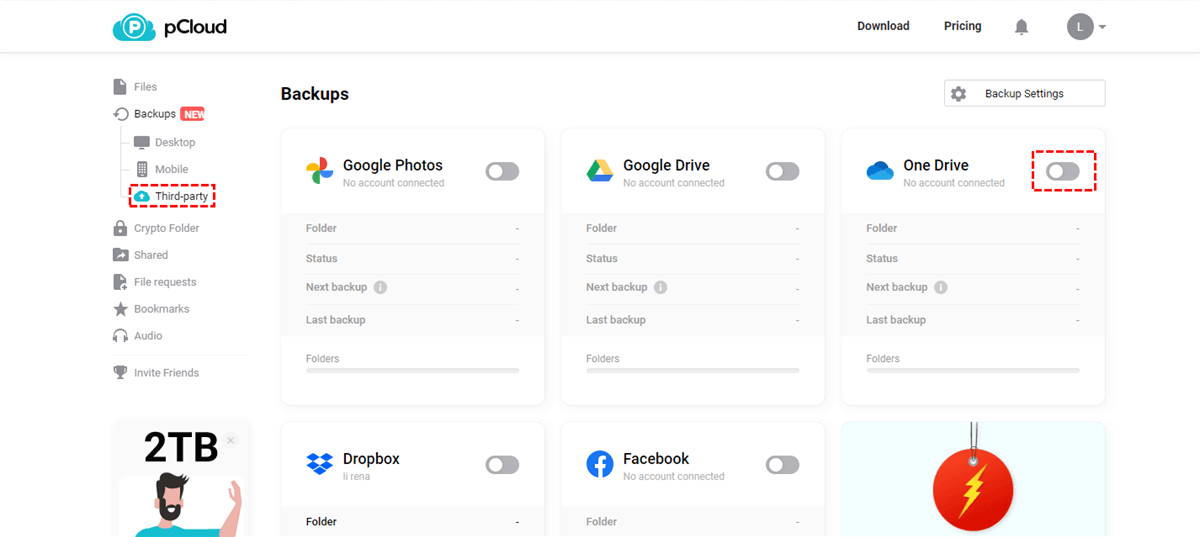Viewport: 1200px width, 537px height.
Task: Click the Invite Friends trophy icon
Action: 120,373
